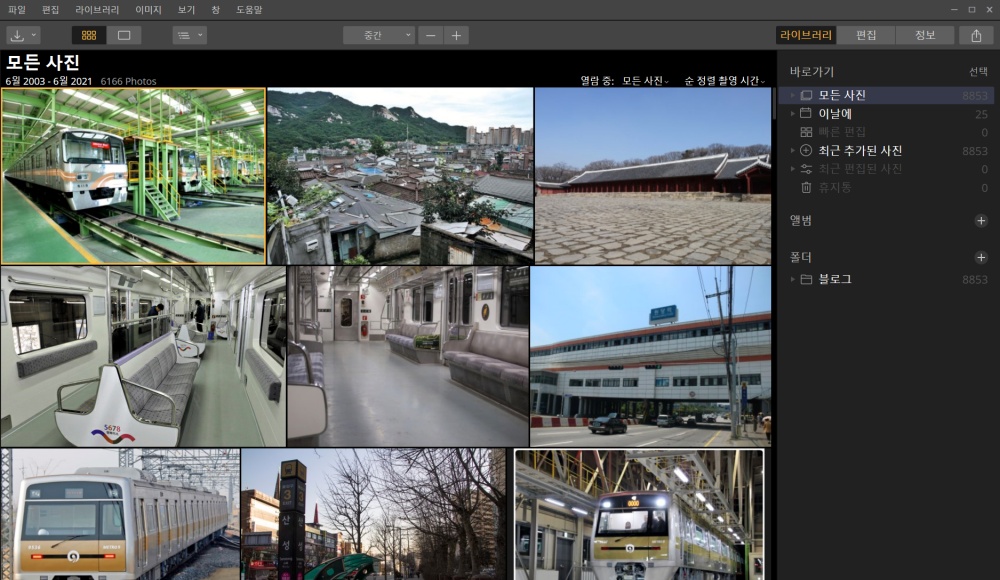Click the 빠른 편집 grid icon

806,132
